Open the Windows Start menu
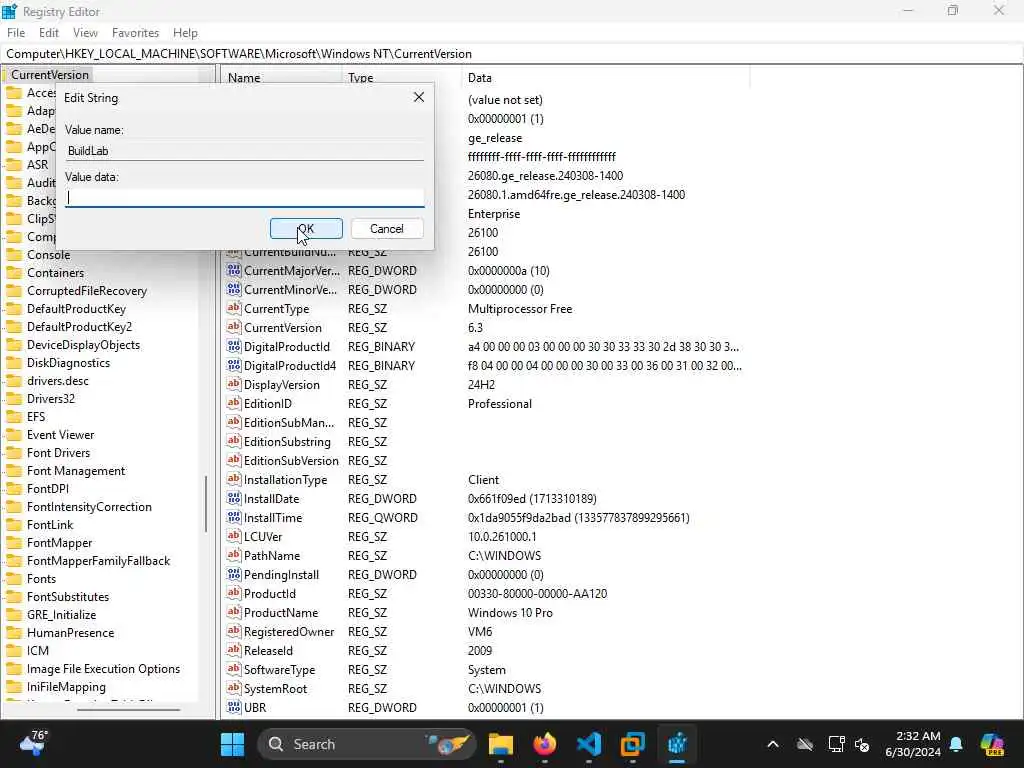This screenshot has width=1024, height=768. pos(232,744)
